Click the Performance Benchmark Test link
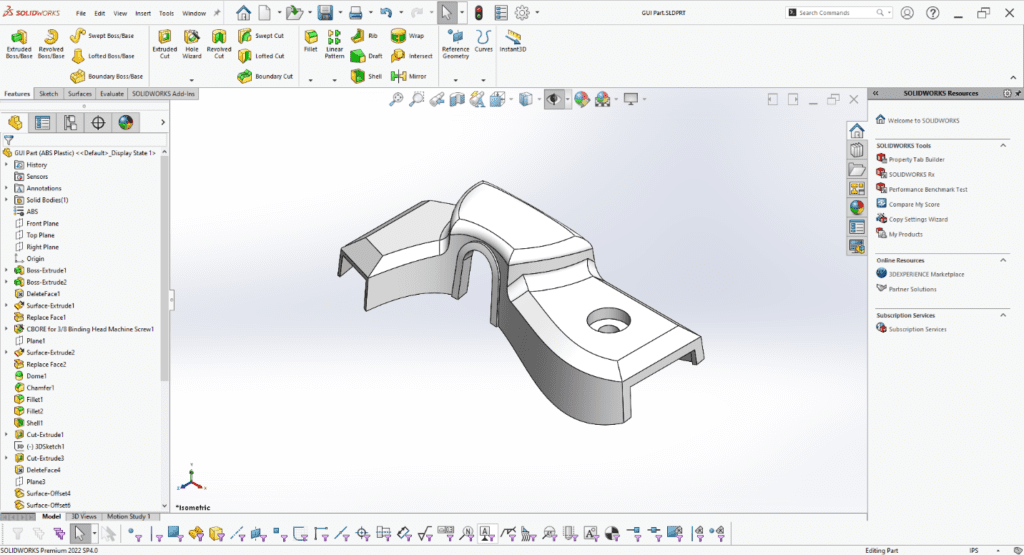The height and width of the screenshot is (555, 1024). point(927,189)
